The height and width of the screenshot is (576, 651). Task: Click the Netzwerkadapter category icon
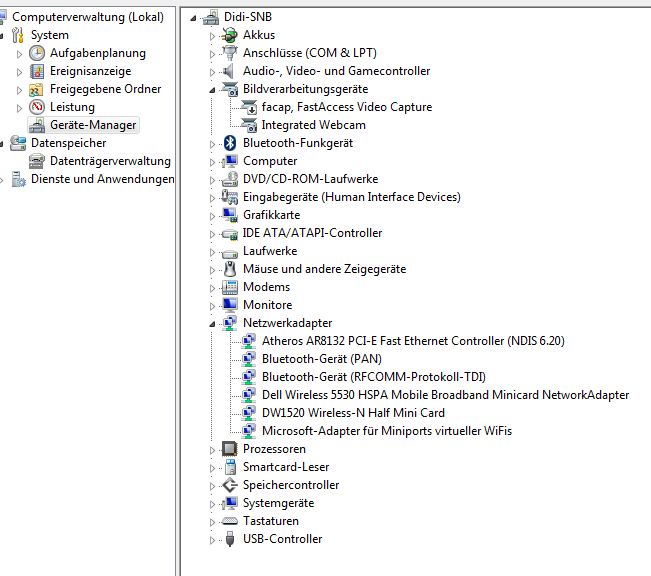229,323
